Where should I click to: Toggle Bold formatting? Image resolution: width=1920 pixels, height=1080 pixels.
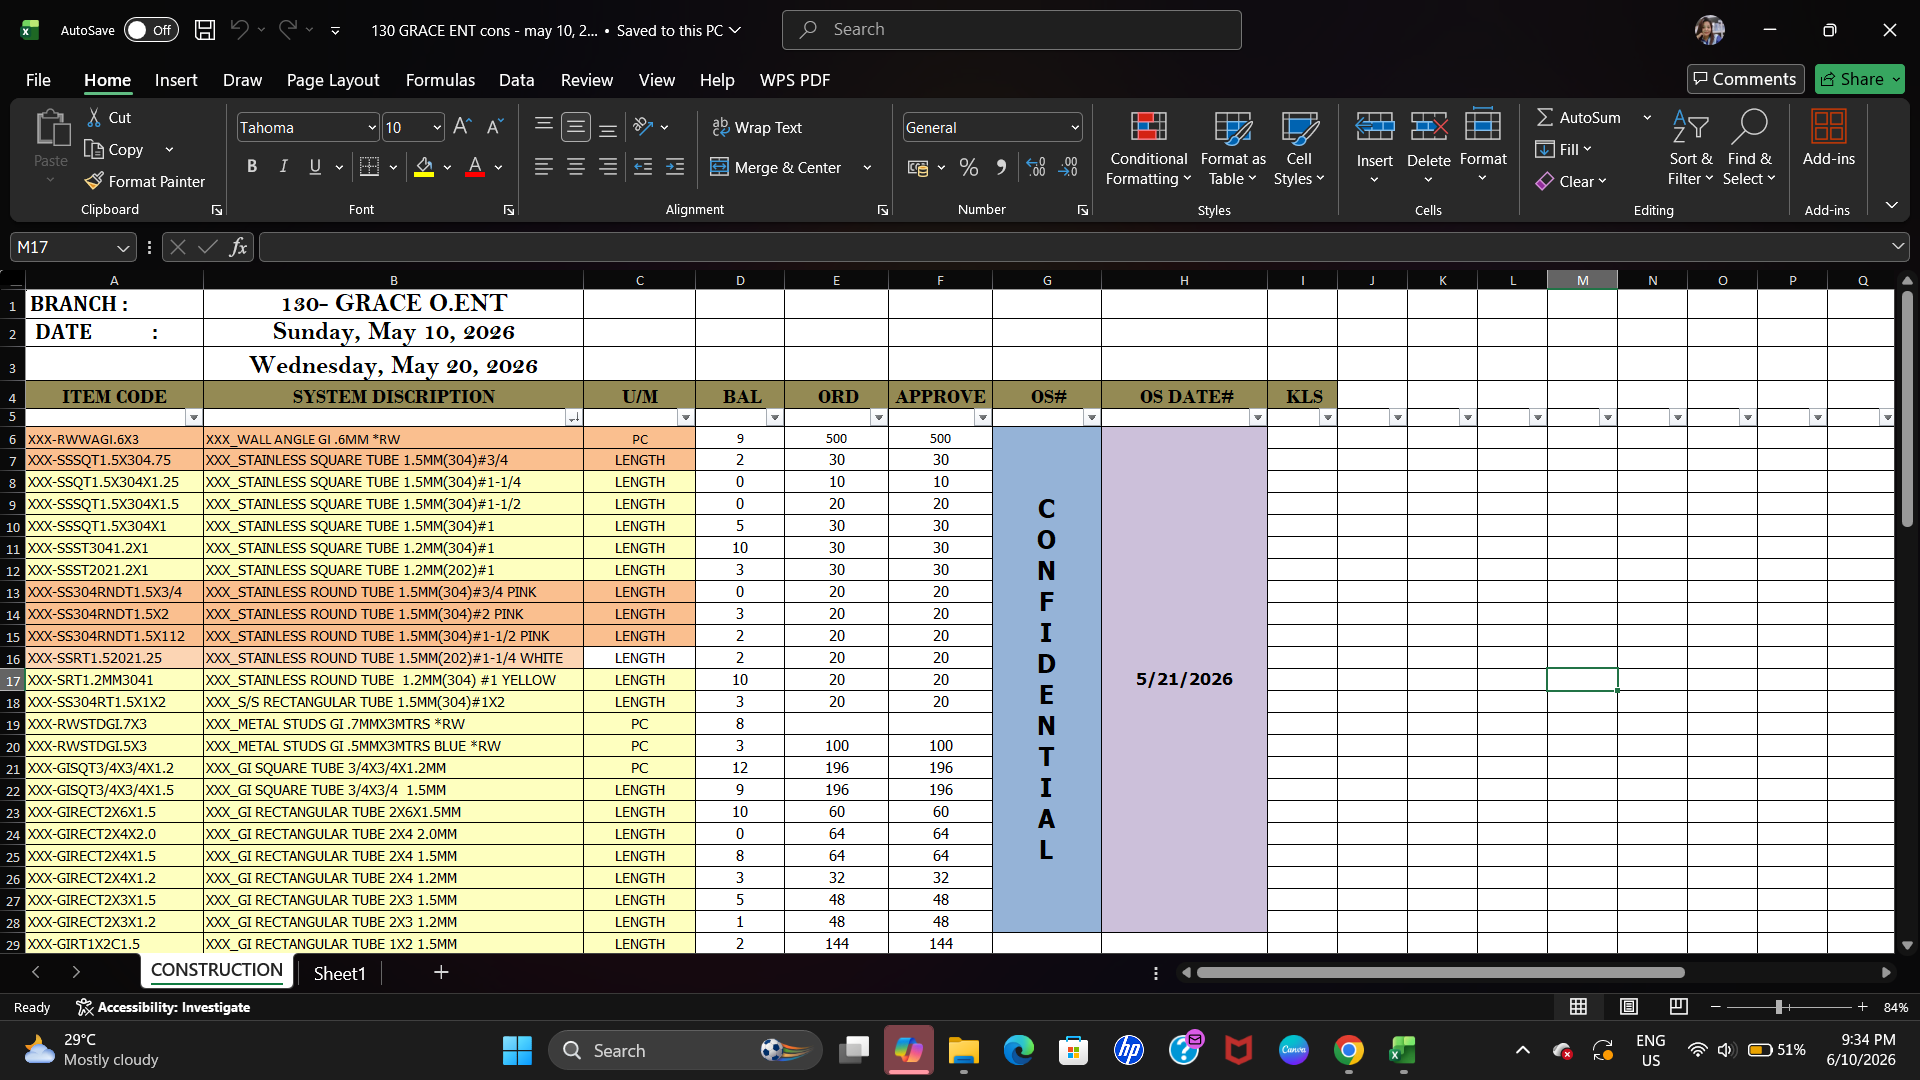coord(252,167)
